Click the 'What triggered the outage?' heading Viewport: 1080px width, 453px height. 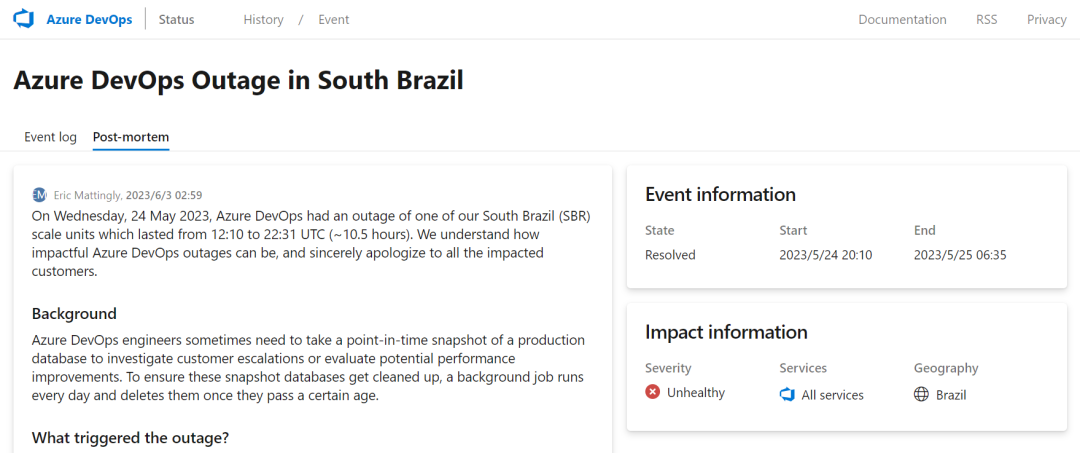[130, 437]
